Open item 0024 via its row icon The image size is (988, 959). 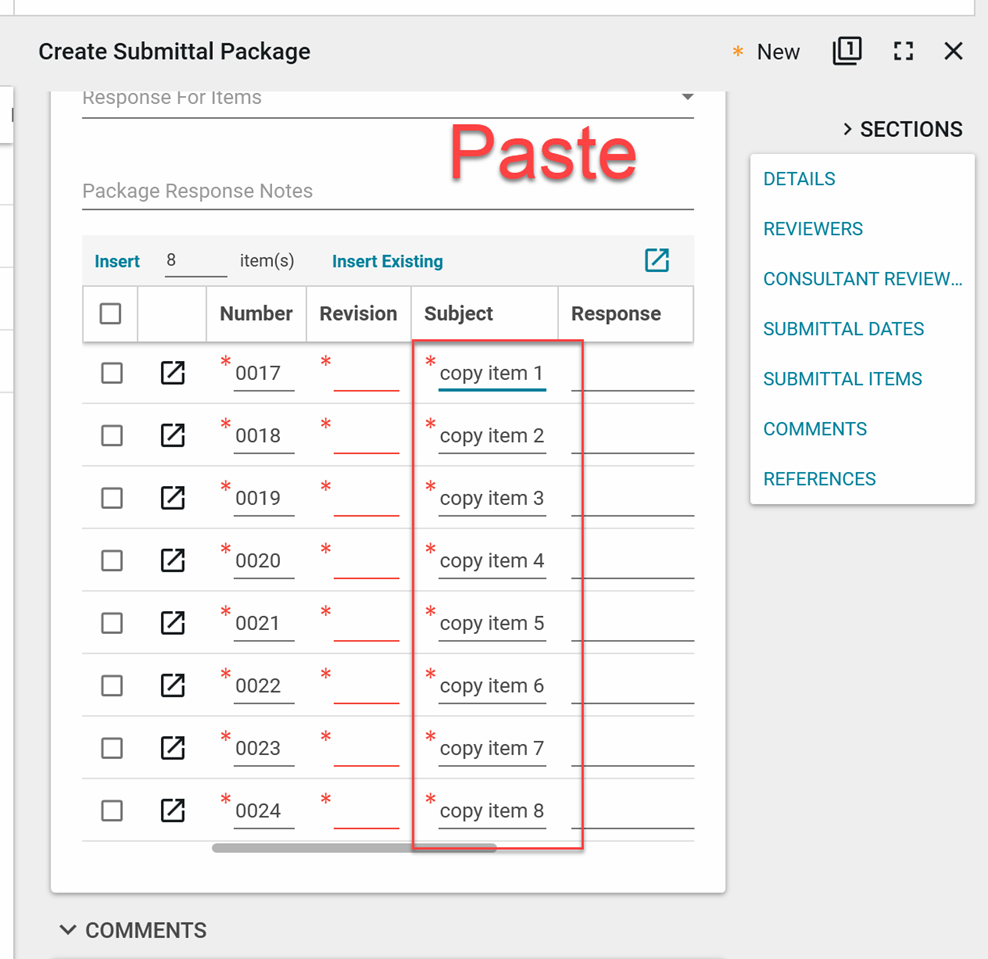tap(173, 810)
